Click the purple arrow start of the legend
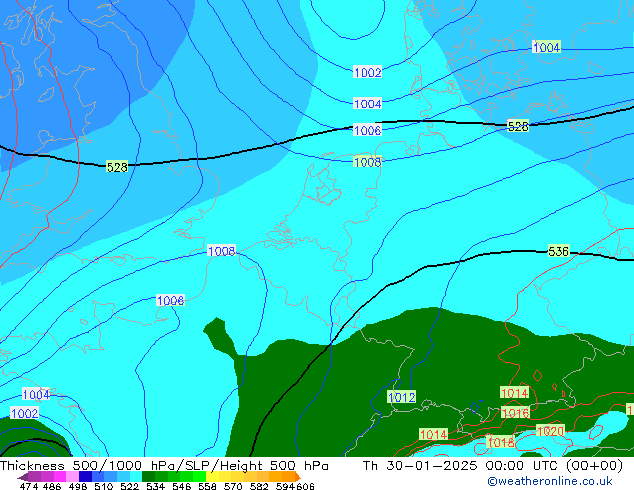Screen dimensions: 634x490 (x=23, y=477)
